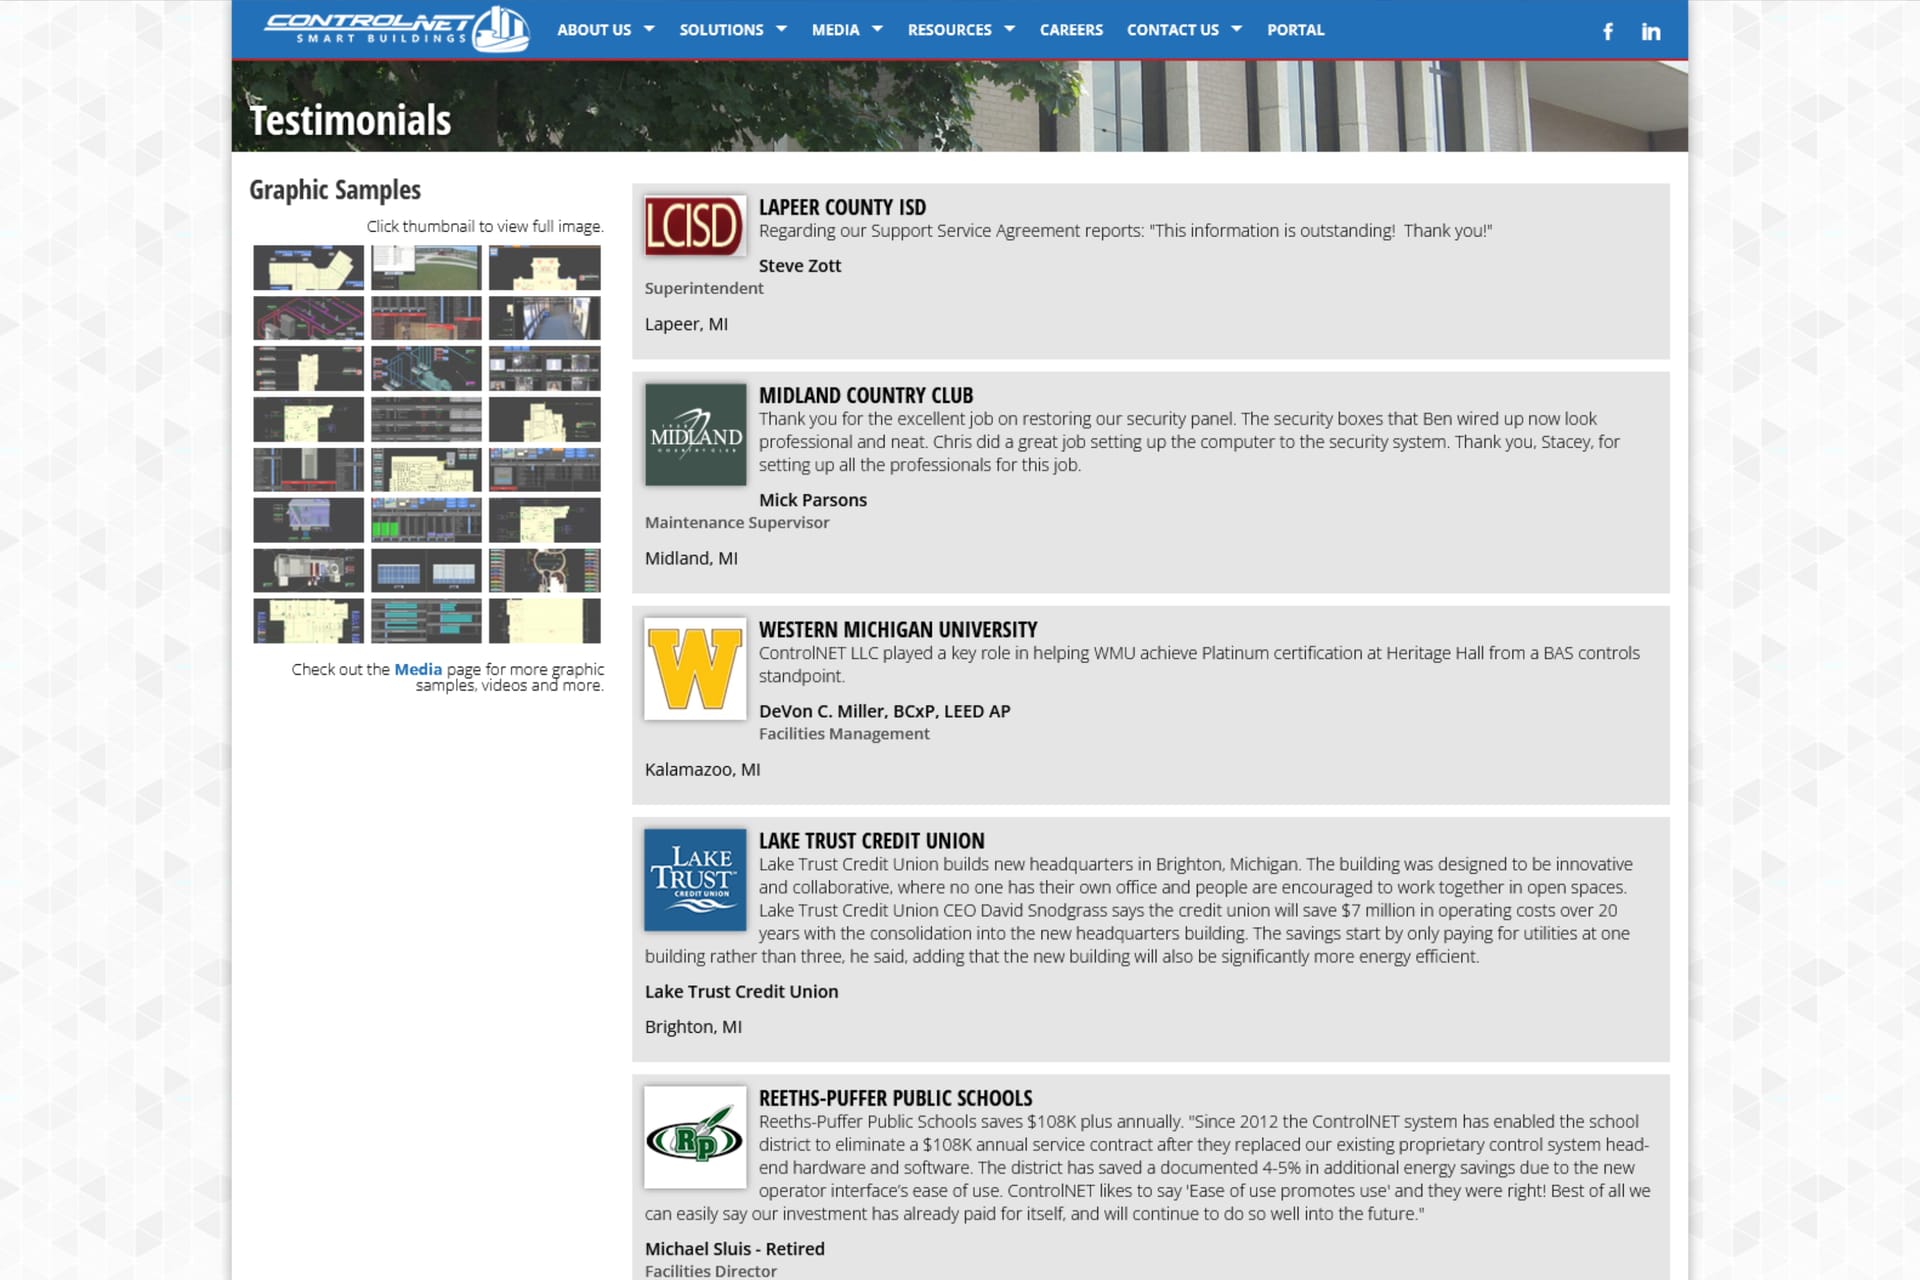Go to the Careers page

pyautogui.click(x=1071, y=30)
